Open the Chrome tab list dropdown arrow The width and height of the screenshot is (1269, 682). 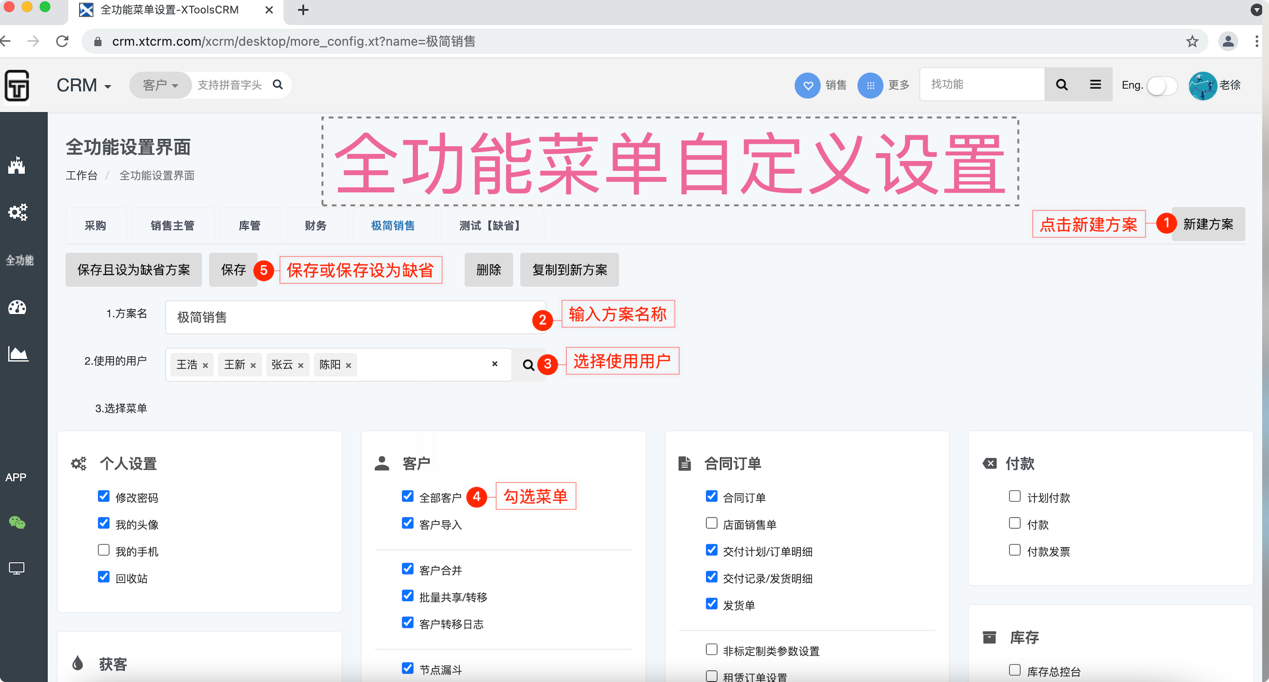(x=1256, y=10)
